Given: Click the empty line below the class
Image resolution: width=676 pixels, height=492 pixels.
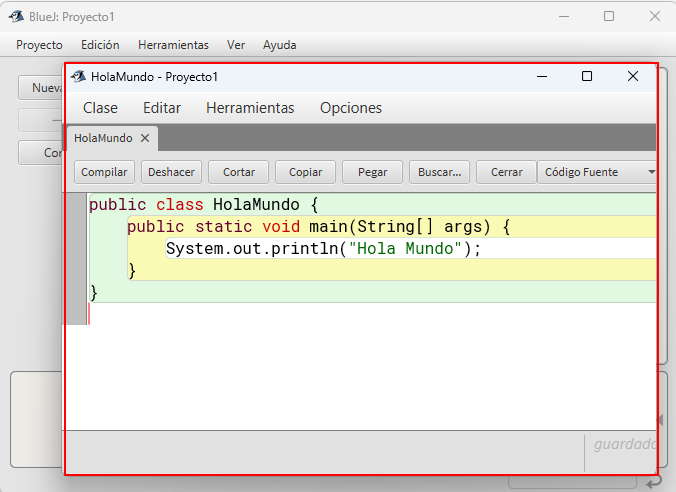Looking at the screenshot, I should pyautogui.click(x=372, y=314).
